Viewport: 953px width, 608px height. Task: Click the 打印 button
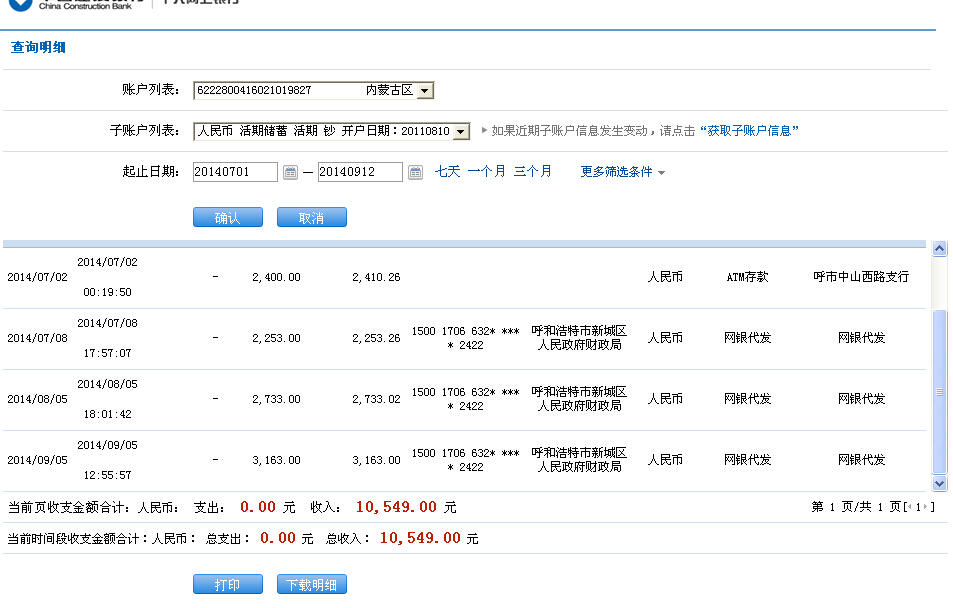[228, 584]
